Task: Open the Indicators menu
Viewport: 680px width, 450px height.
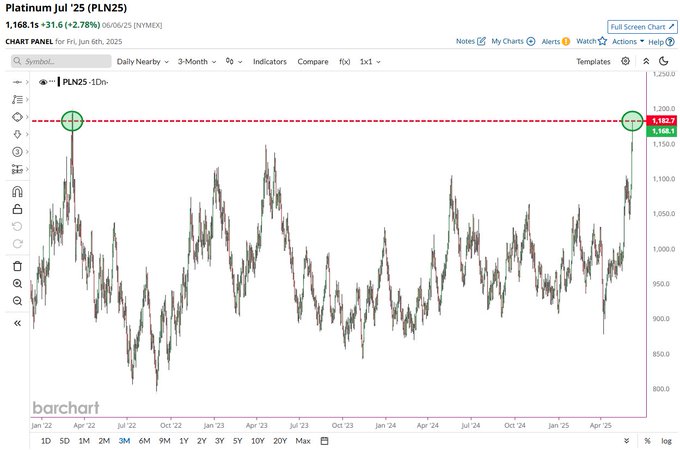Action: click(x=270, y=62)
